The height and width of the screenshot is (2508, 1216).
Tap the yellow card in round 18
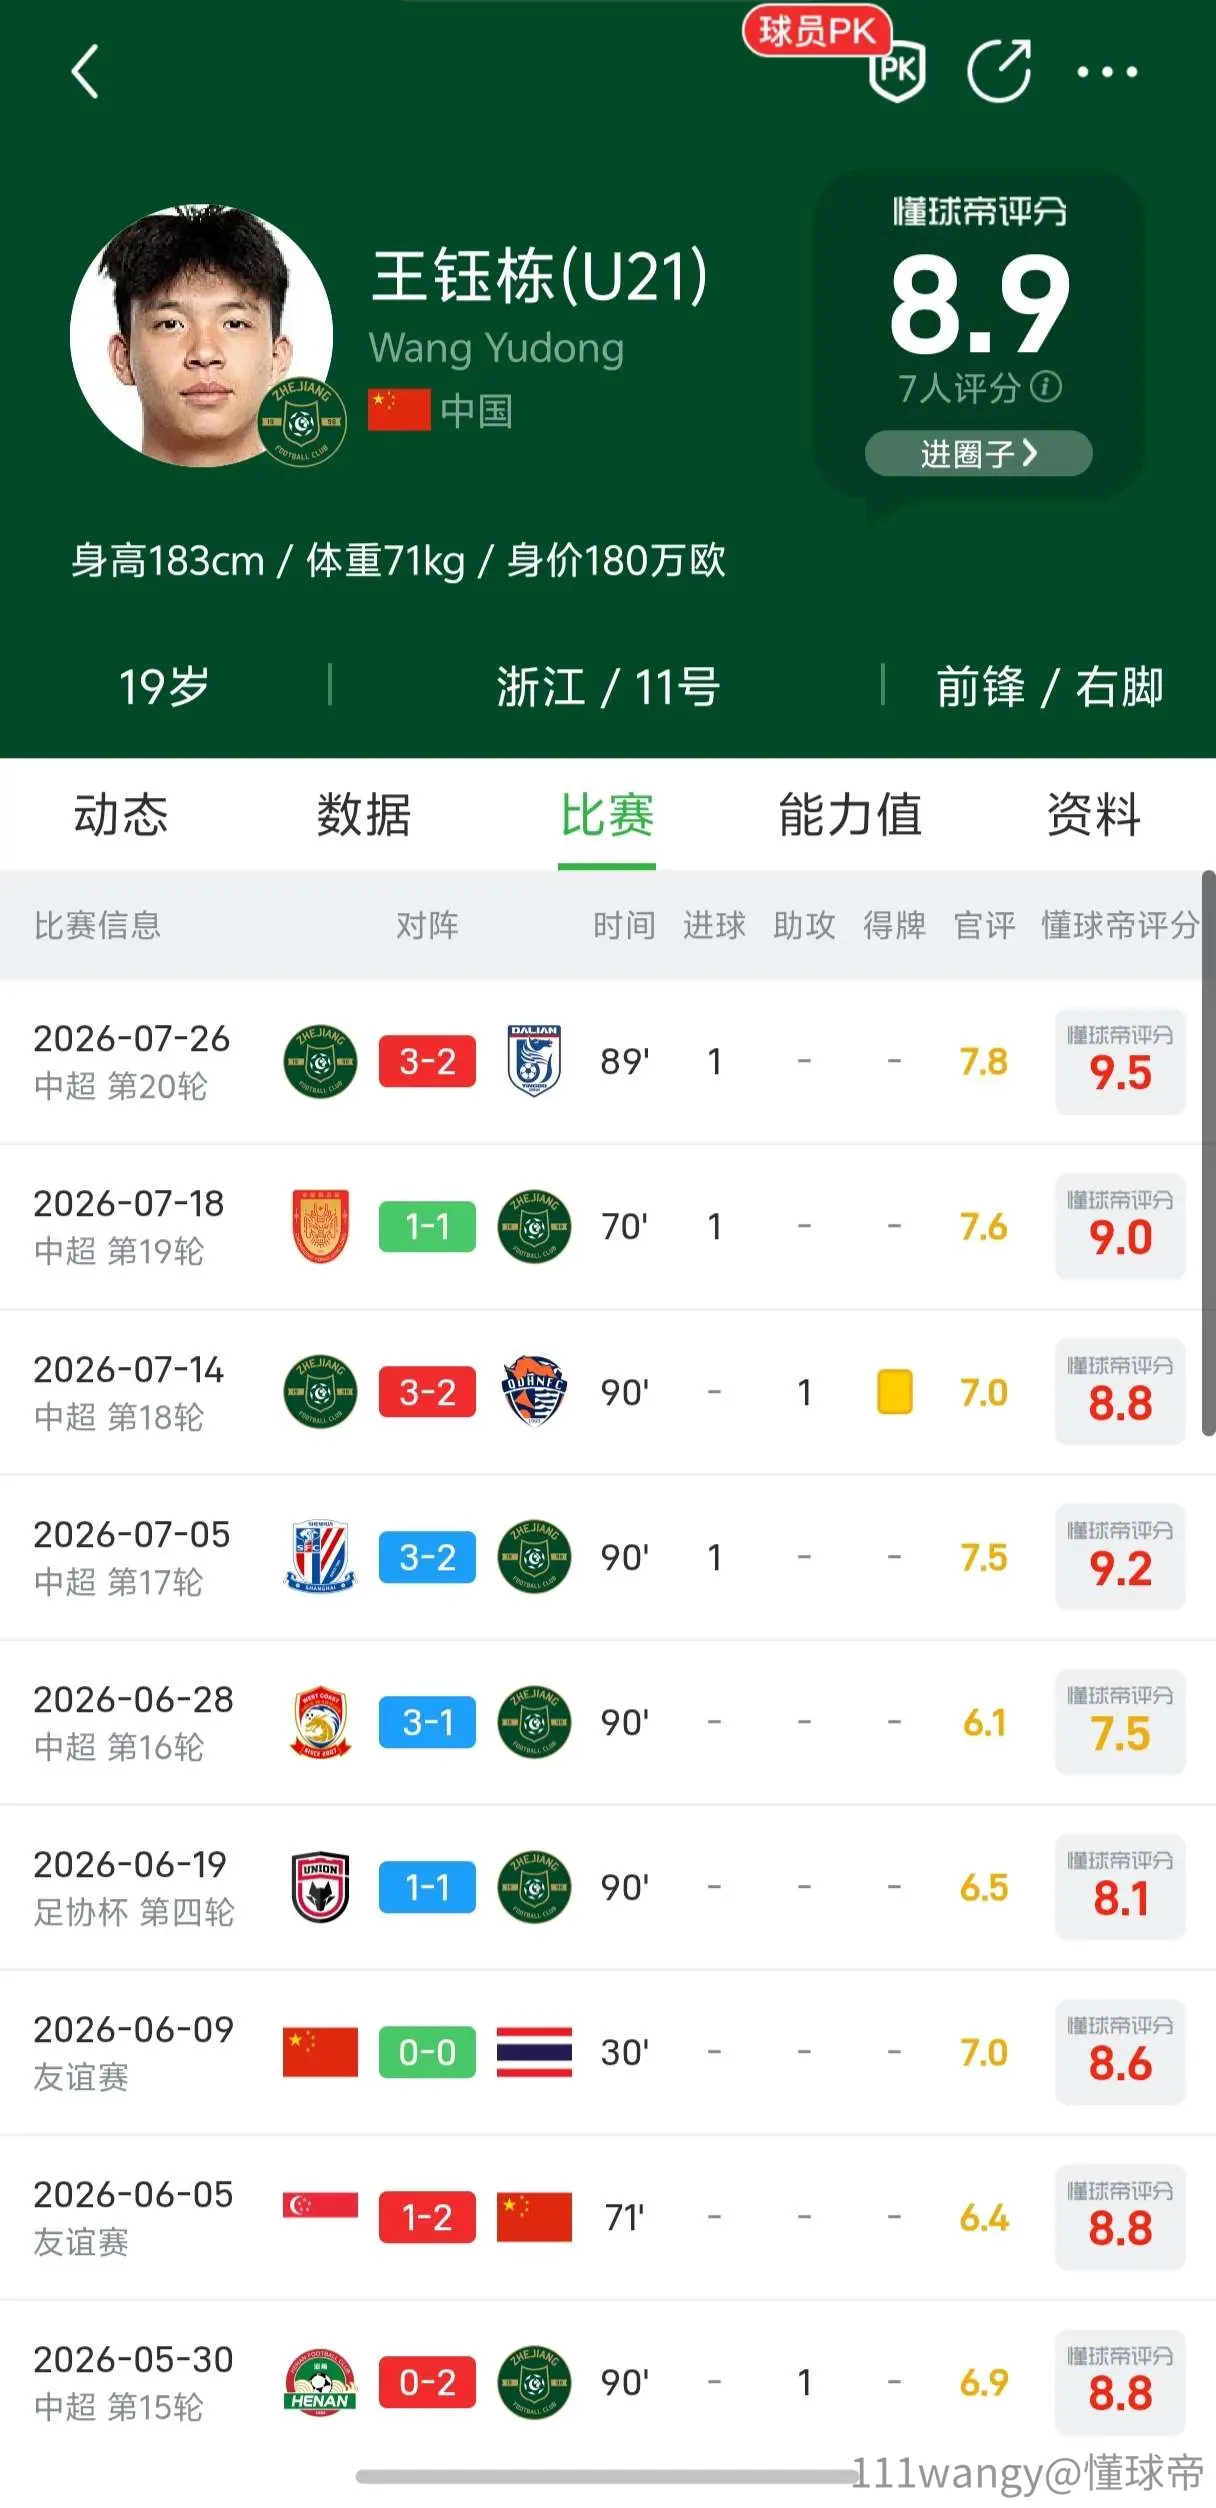894,1392
